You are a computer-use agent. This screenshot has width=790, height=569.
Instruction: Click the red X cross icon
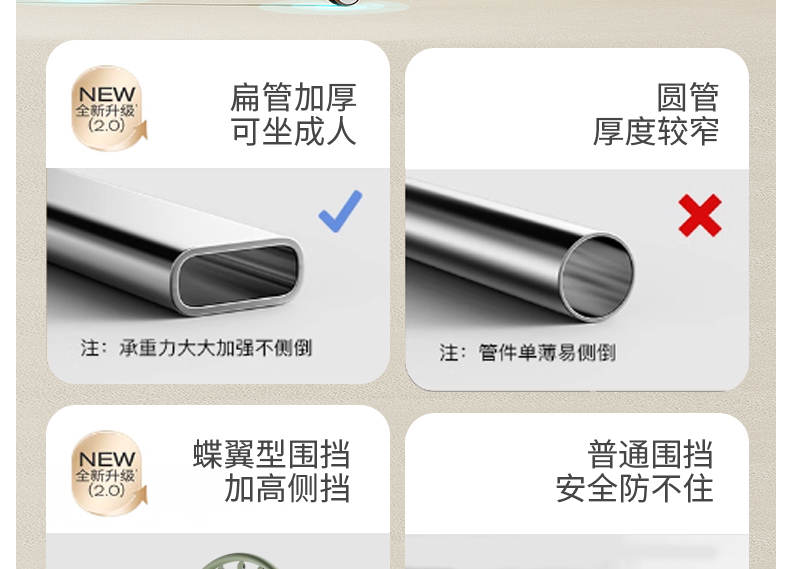(x=700, y=215)
